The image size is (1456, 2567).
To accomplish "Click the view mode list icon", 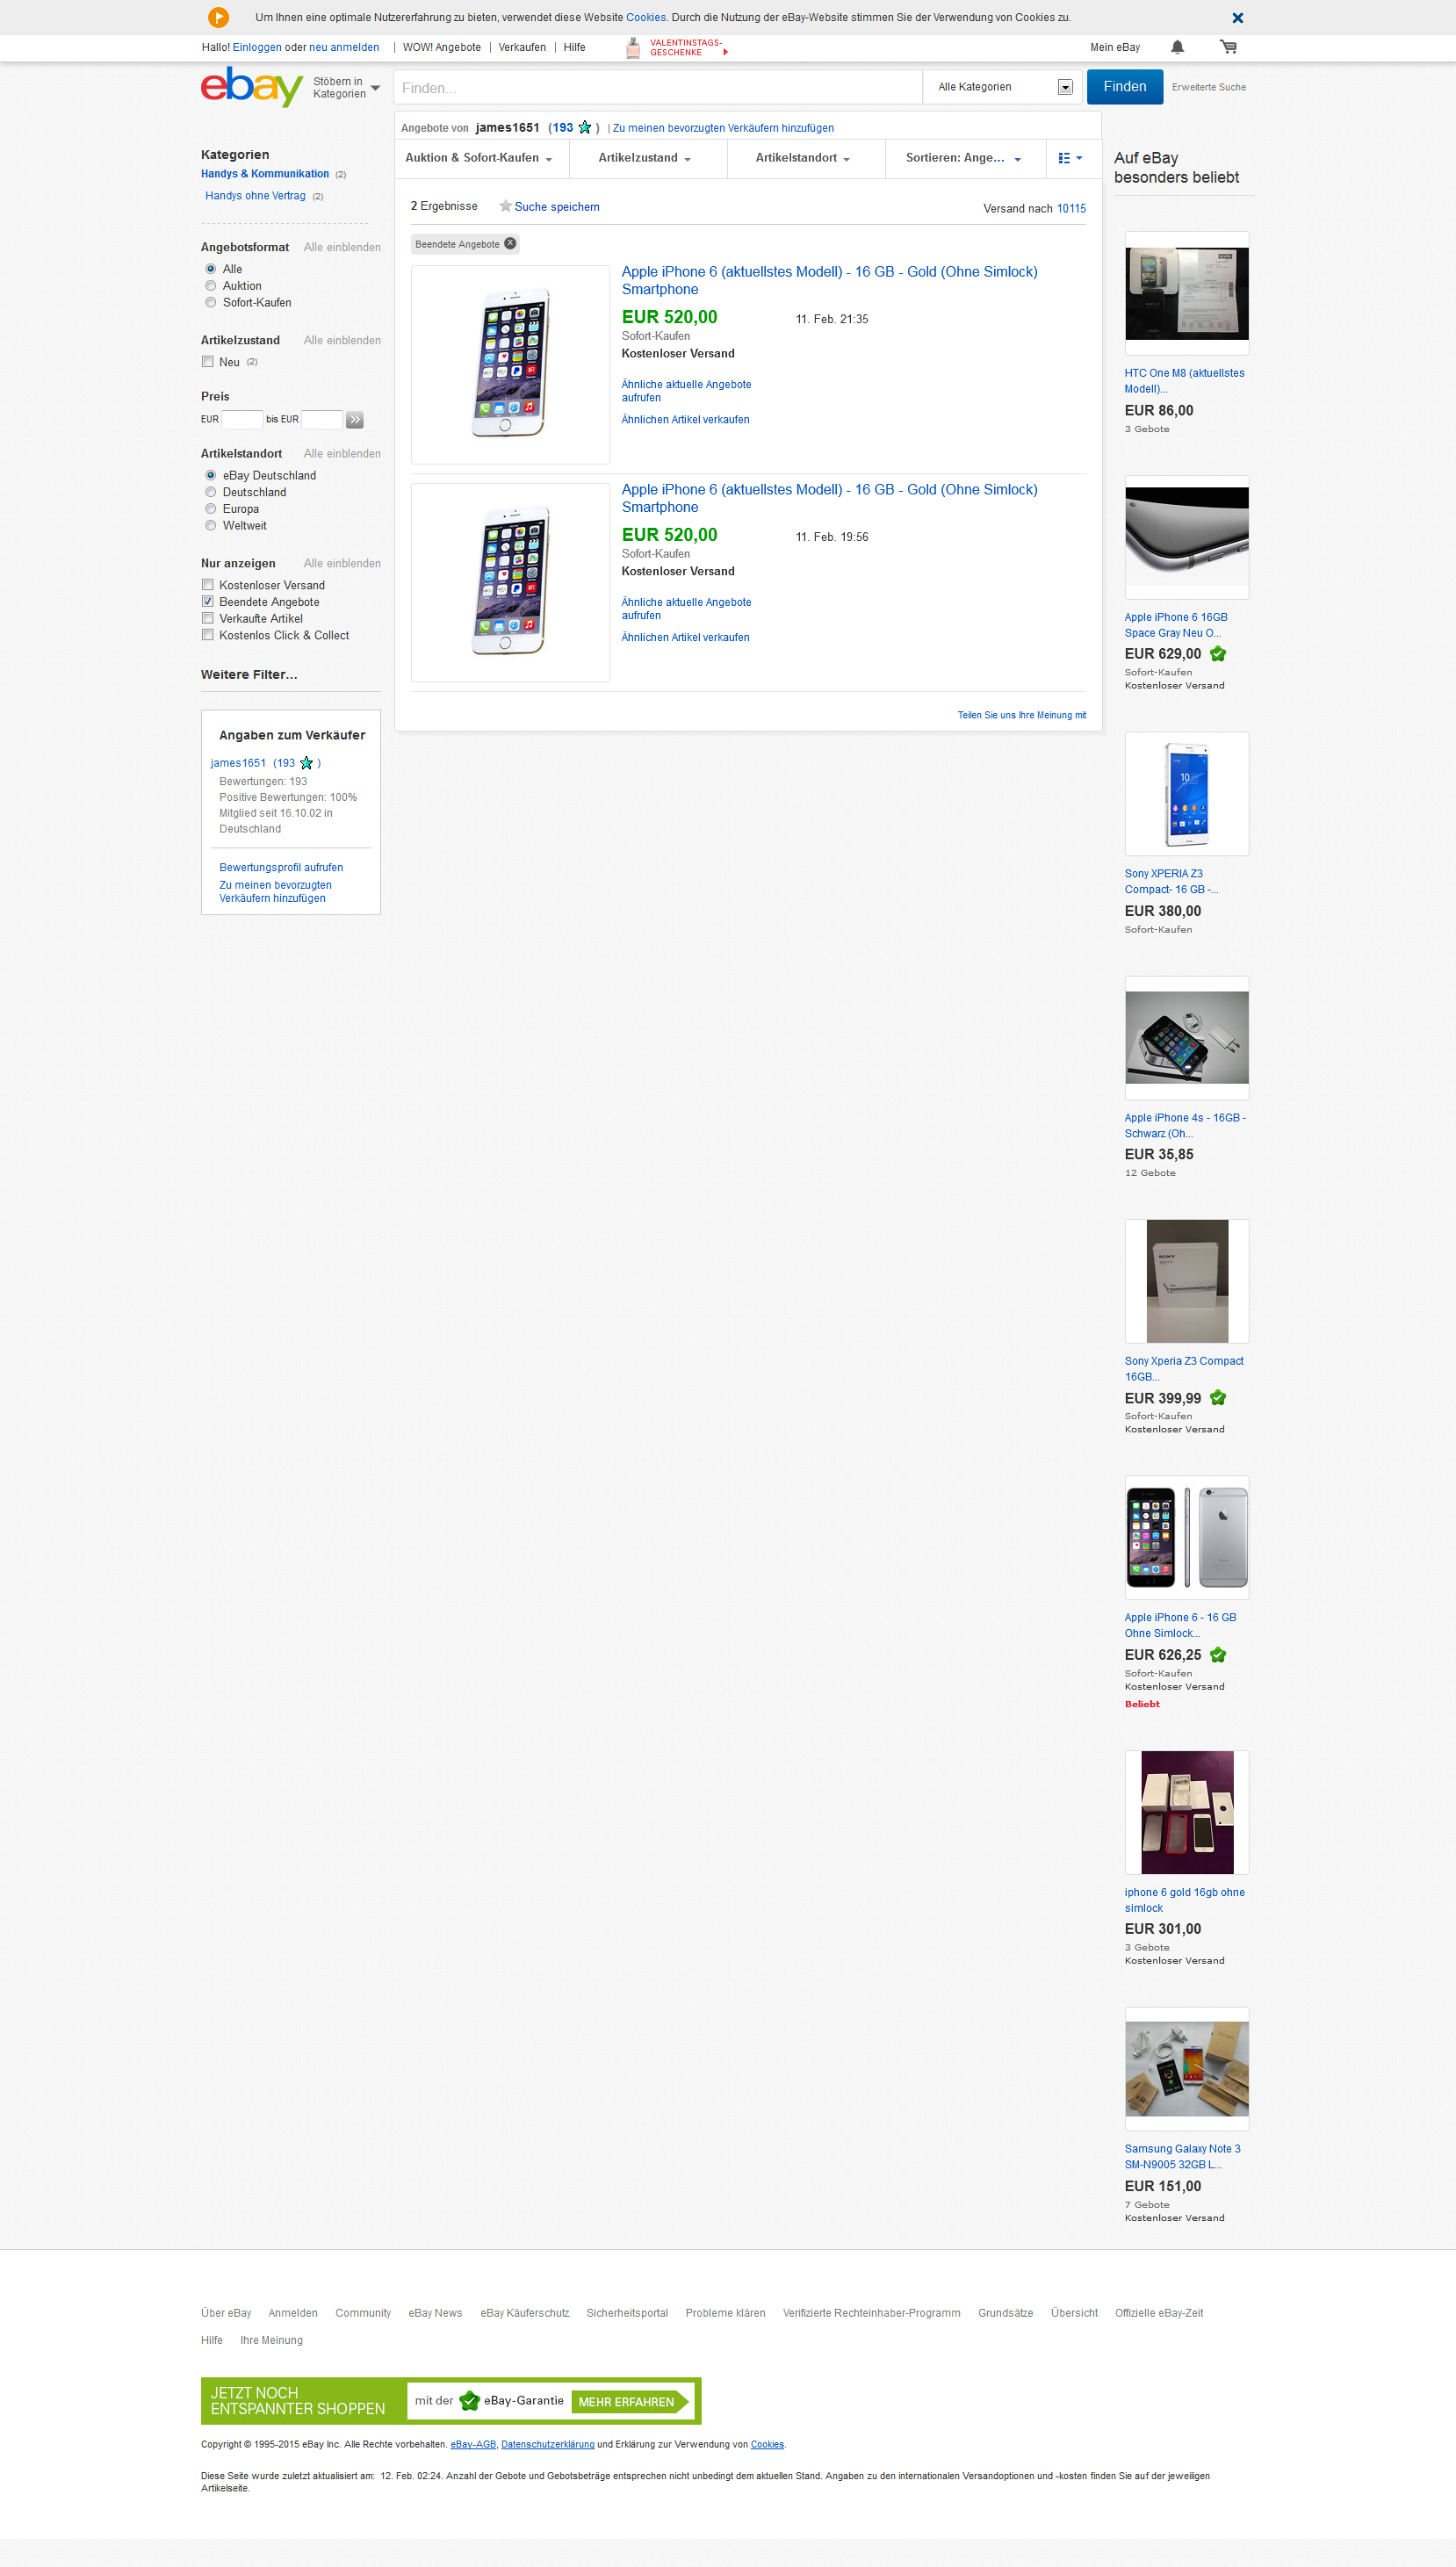I will pos(1070,158).
